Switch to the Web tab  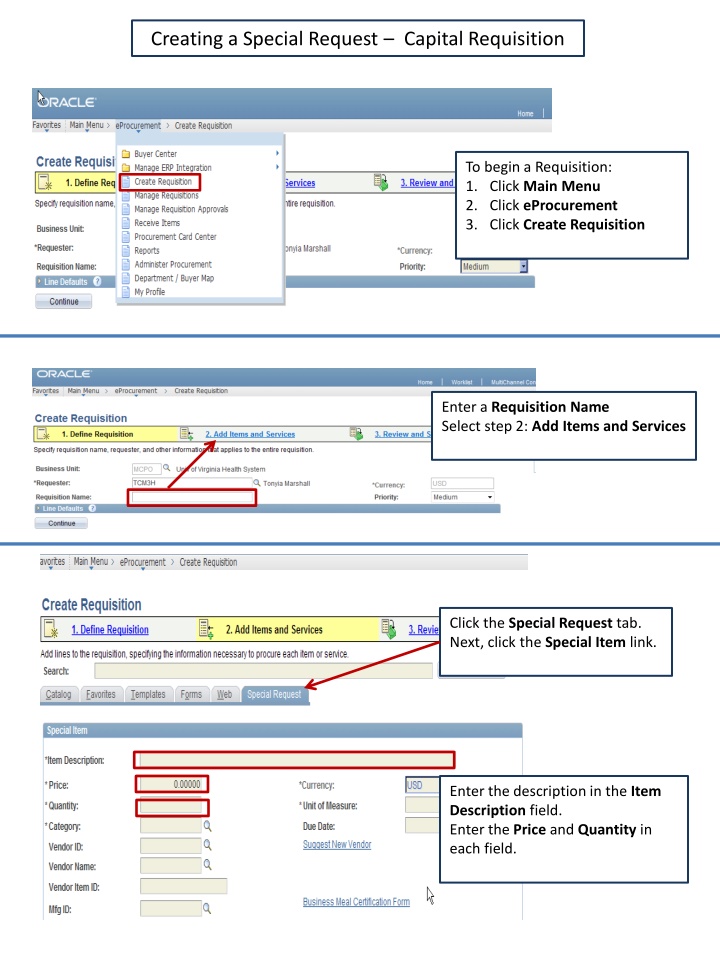(225, 694)
